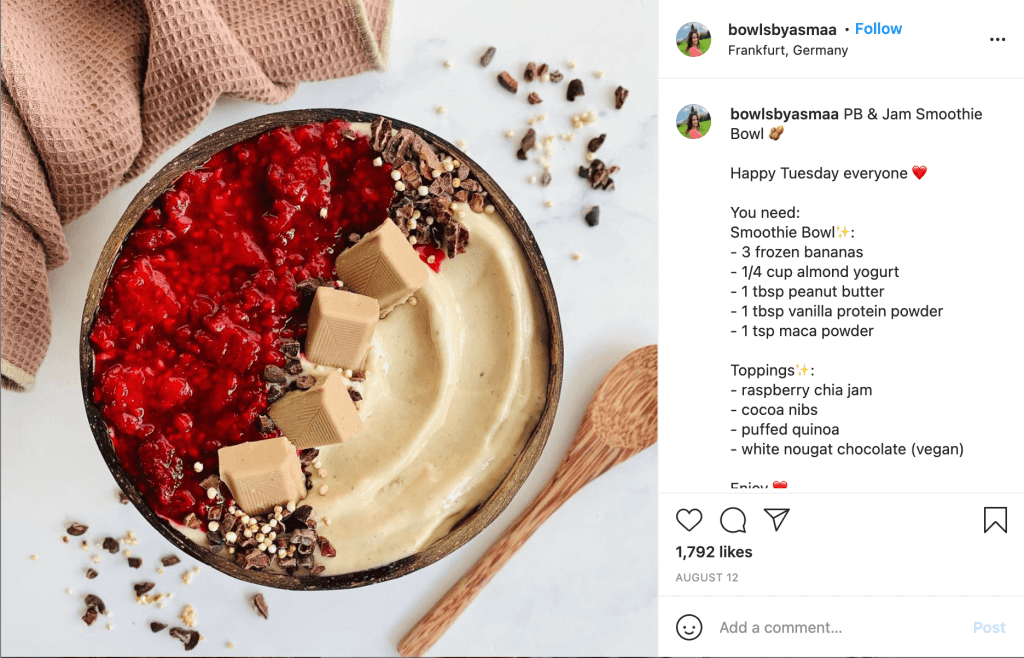Click the smoothie bowl photo
This screenshot has height=658, width=1024.
click(329, 329)
